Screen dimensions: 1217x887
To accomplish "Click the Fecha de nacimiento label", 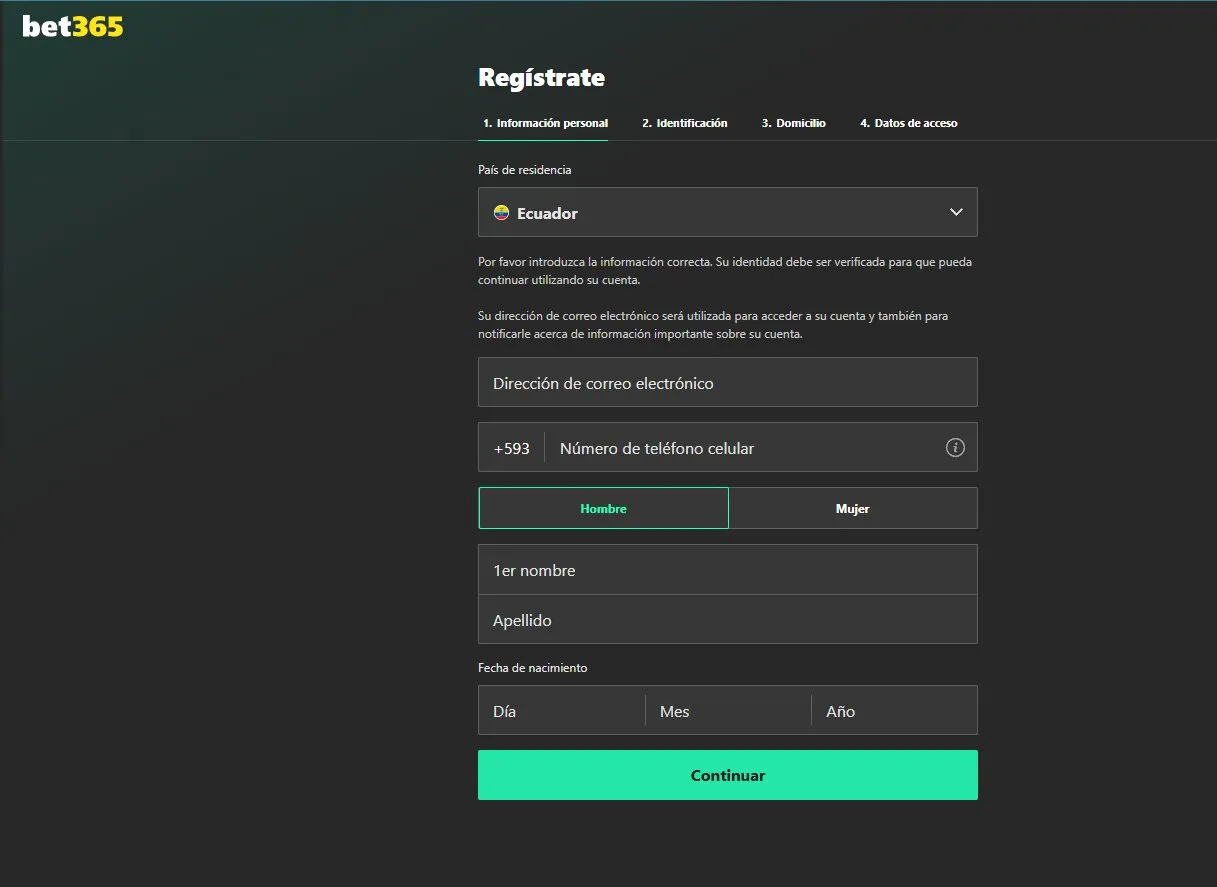I will [x=533, y=667].
